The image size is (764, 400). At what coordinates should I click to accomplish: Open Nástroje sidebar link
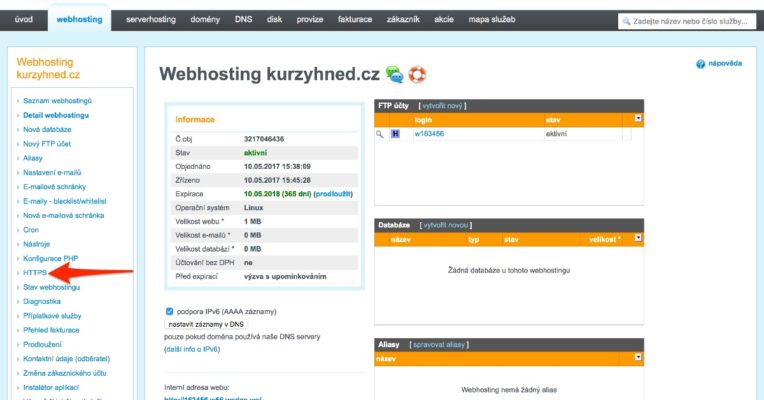pyautogui.click(x=37, y=244)
